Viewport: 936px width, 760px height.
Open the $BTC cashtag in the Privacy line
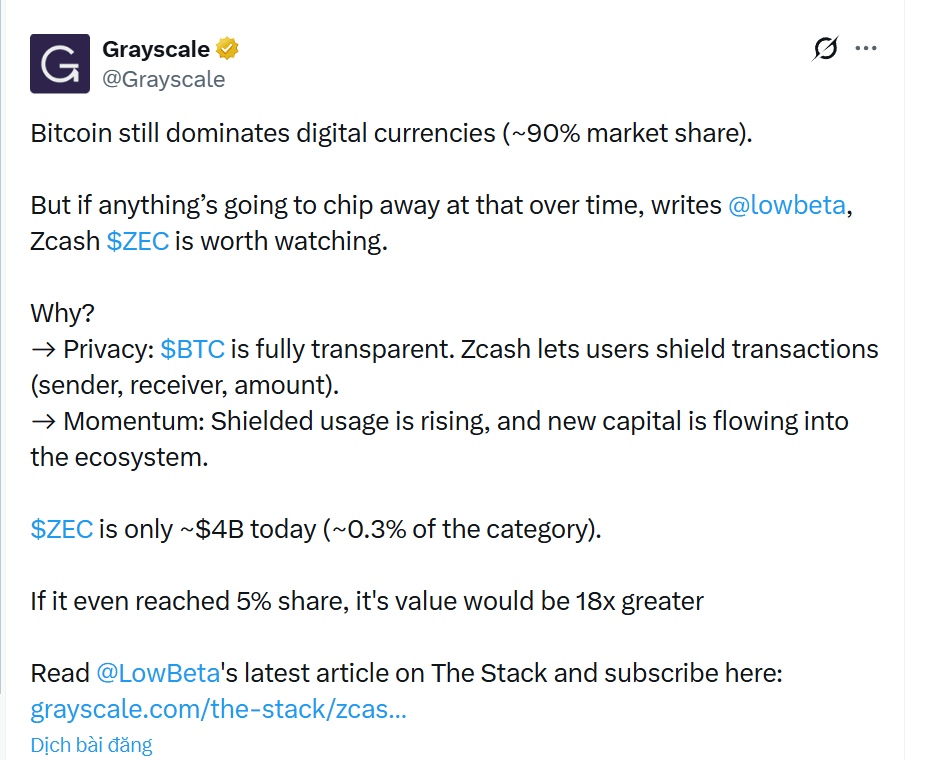click(192, 349)
